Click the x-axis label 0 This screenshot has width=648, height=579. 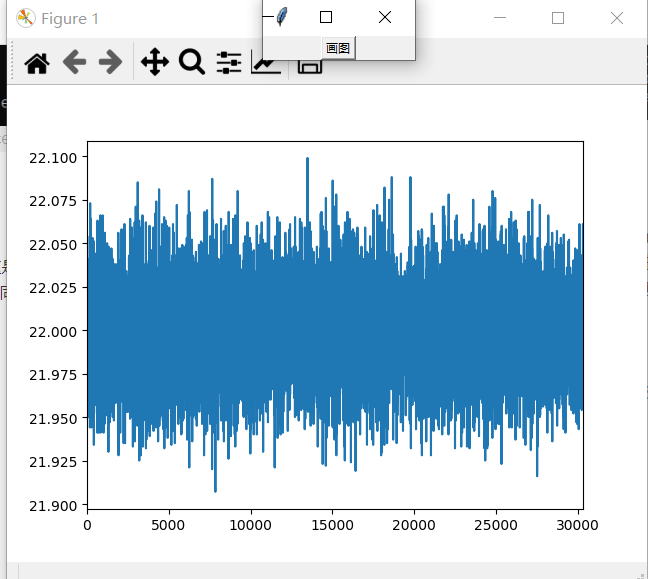coord(87,525)
